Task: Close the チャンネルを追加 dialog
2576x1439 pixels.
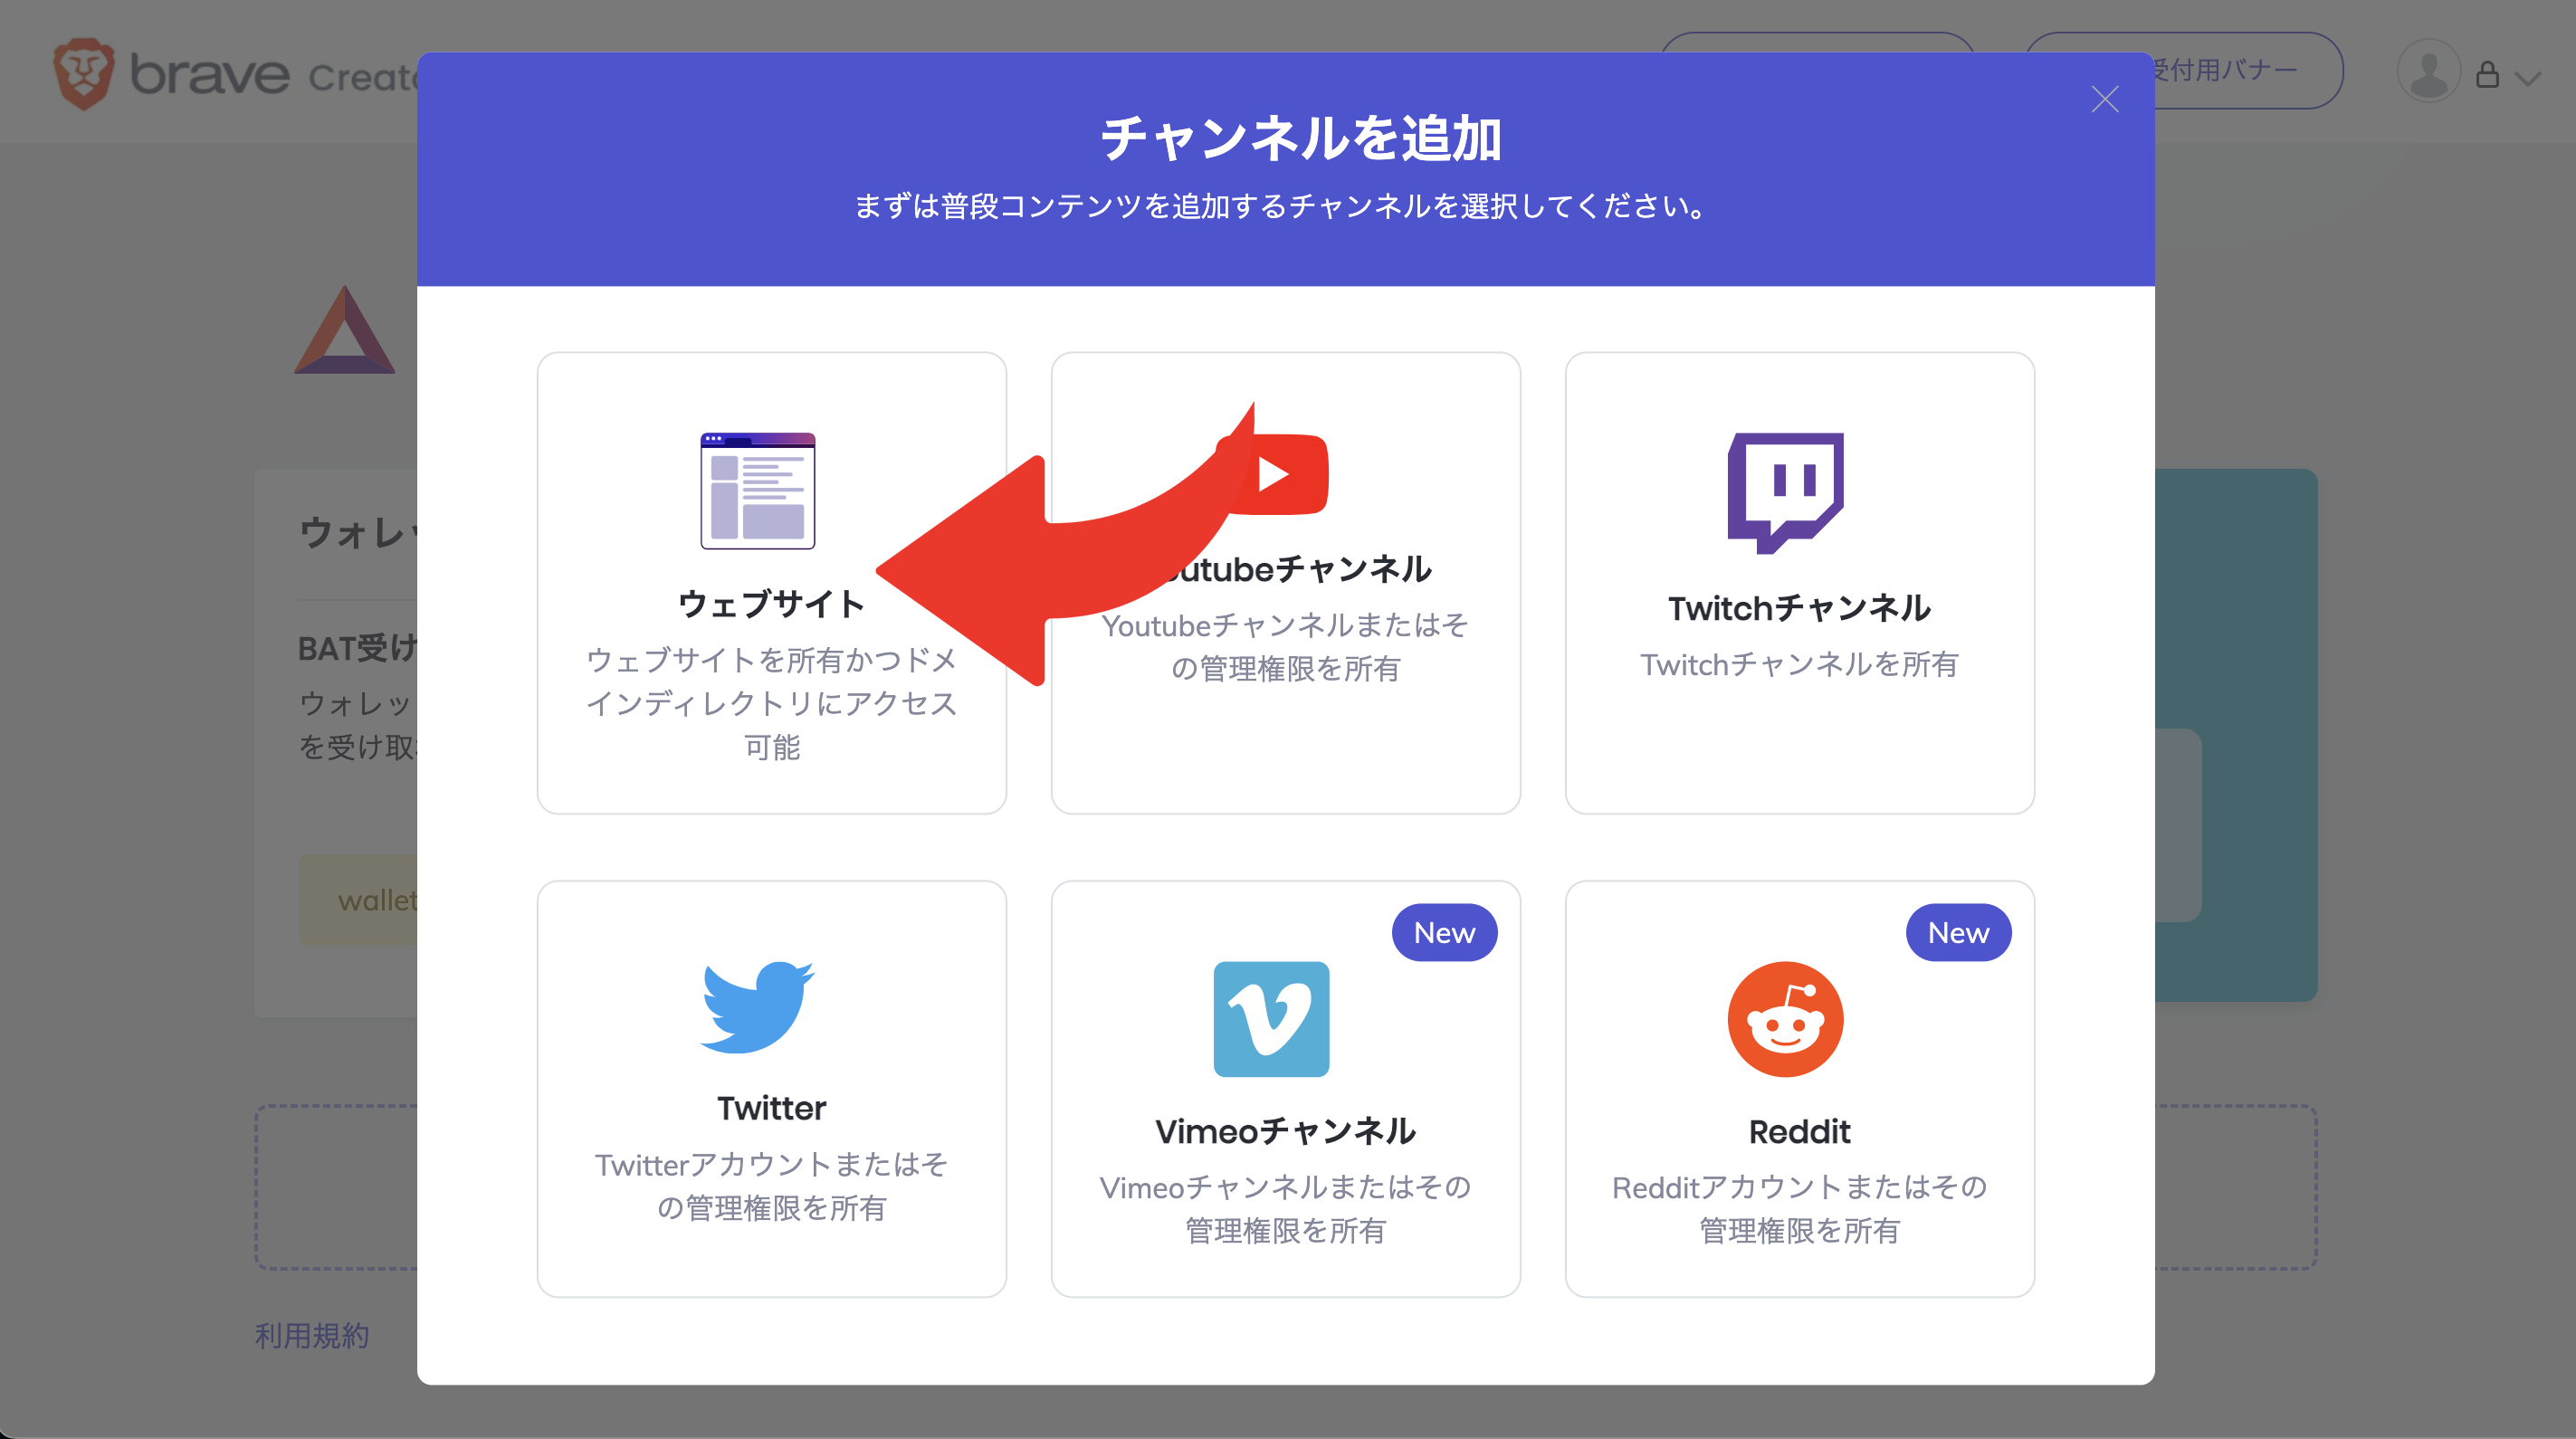Action: [x=2104, y=99]
